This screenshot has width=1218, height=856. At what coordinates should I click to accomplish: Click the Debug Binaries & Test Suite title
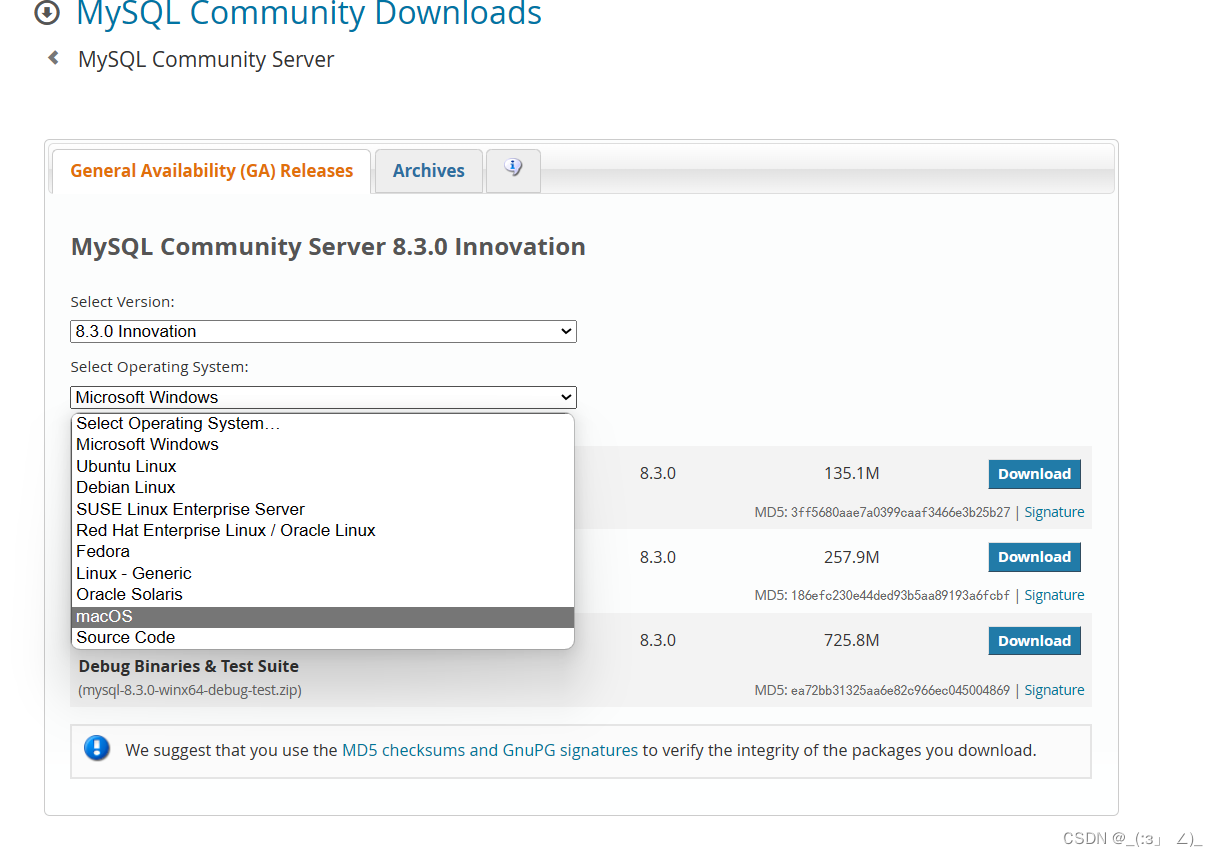click(189, 666)
